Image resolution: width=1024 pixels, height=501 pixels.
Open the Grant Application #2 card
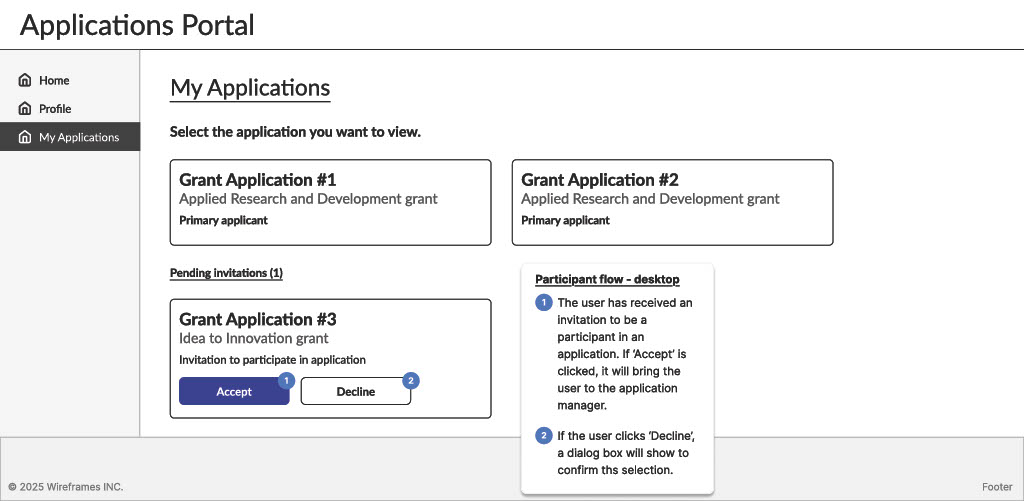tap(672, 202)
